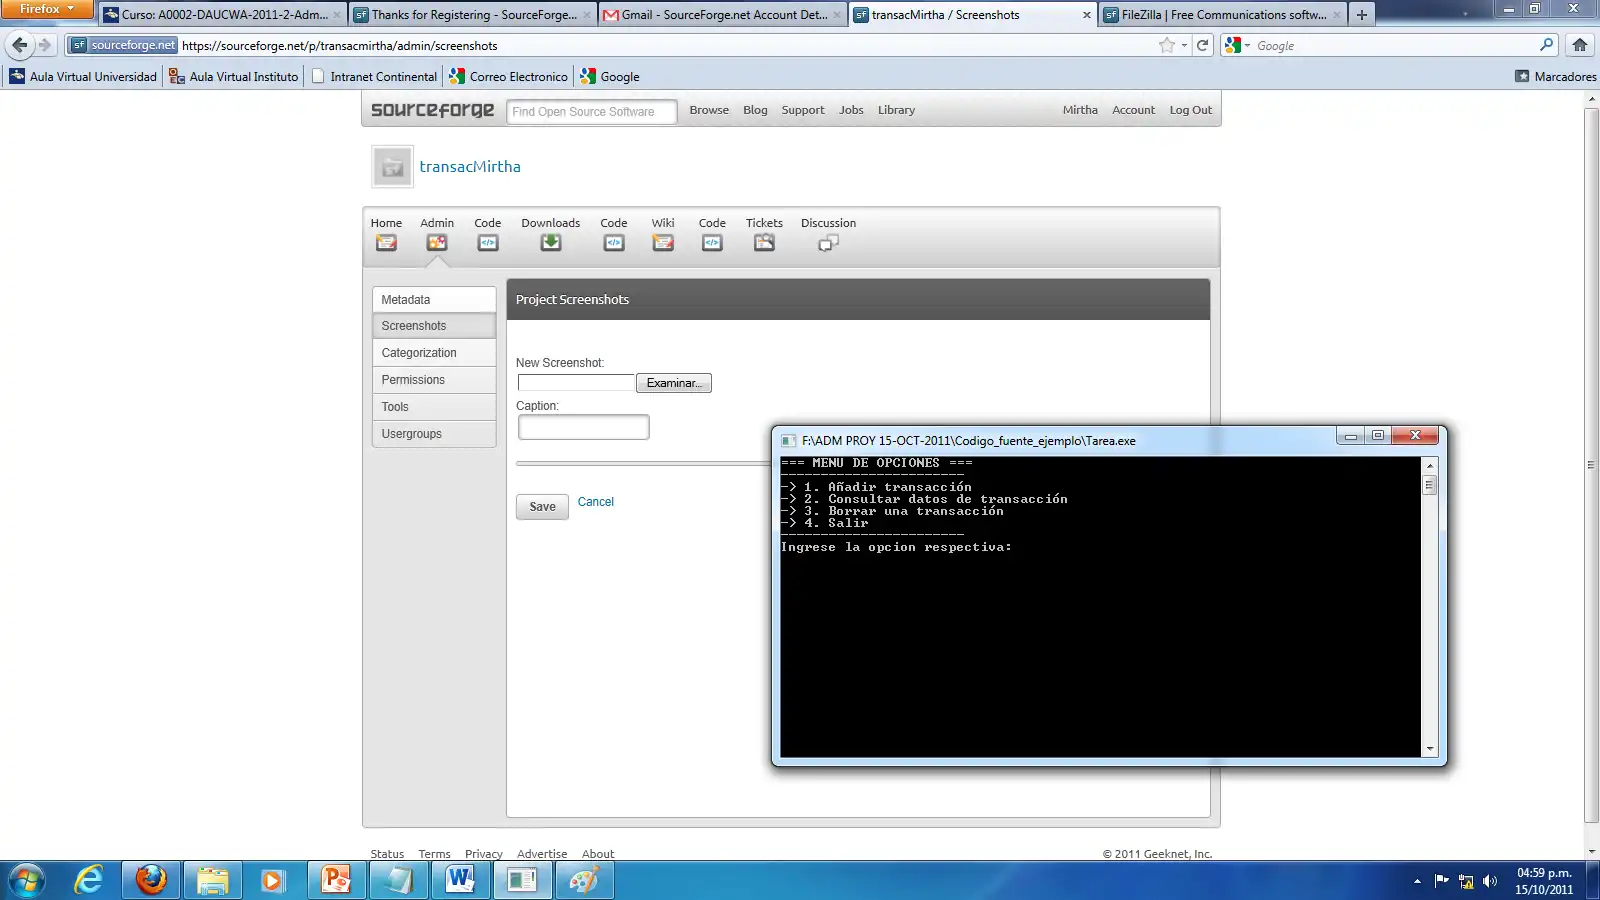Image resolution: width=1600 pixels, height=900 pixels.
Task: Show hidden tray icons arrow
Action: click(1417, 881)
